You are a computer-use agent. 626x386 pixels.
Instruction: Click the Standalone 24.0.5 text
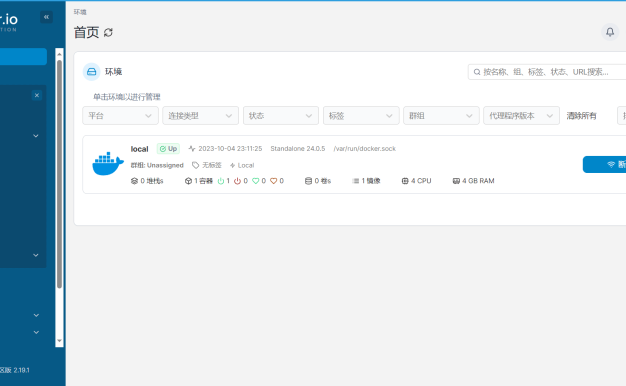(298, 148)
